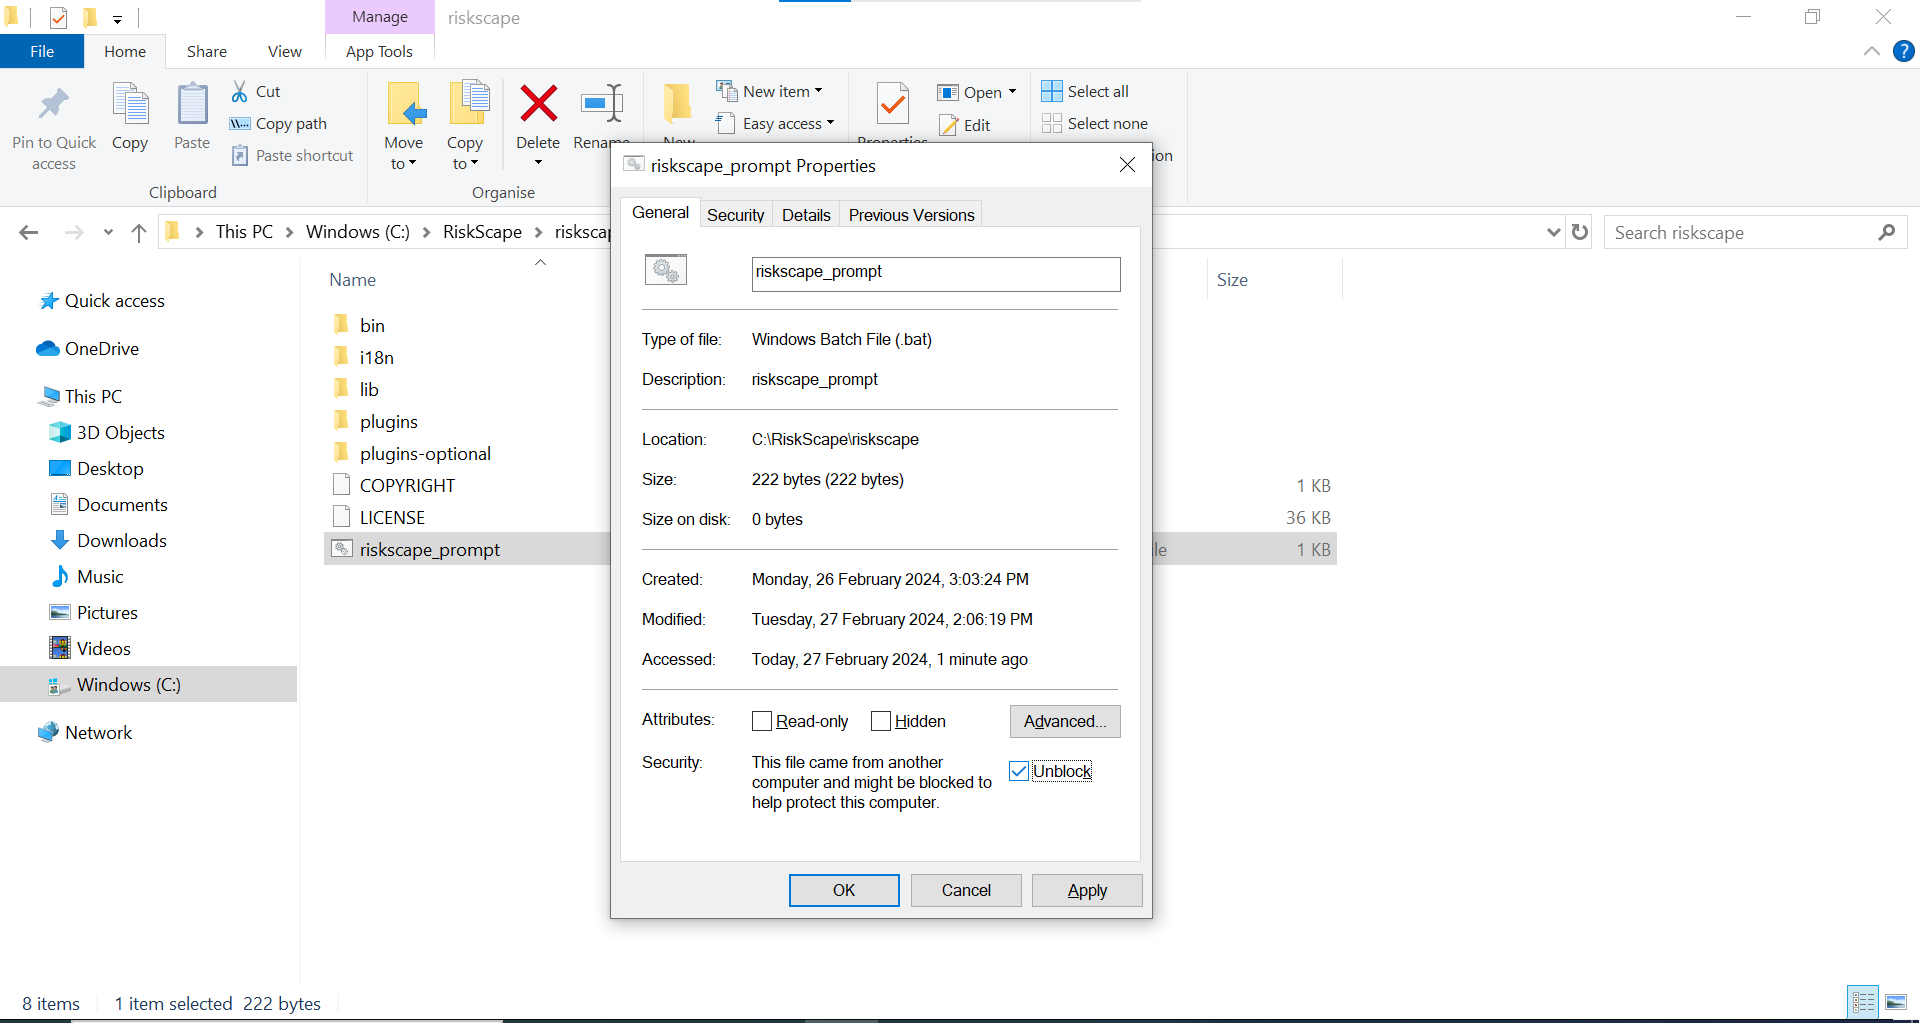This screenshot has width=1920, height=1023.
Task: Open the App Tools tab
Action: coord(379,51)
